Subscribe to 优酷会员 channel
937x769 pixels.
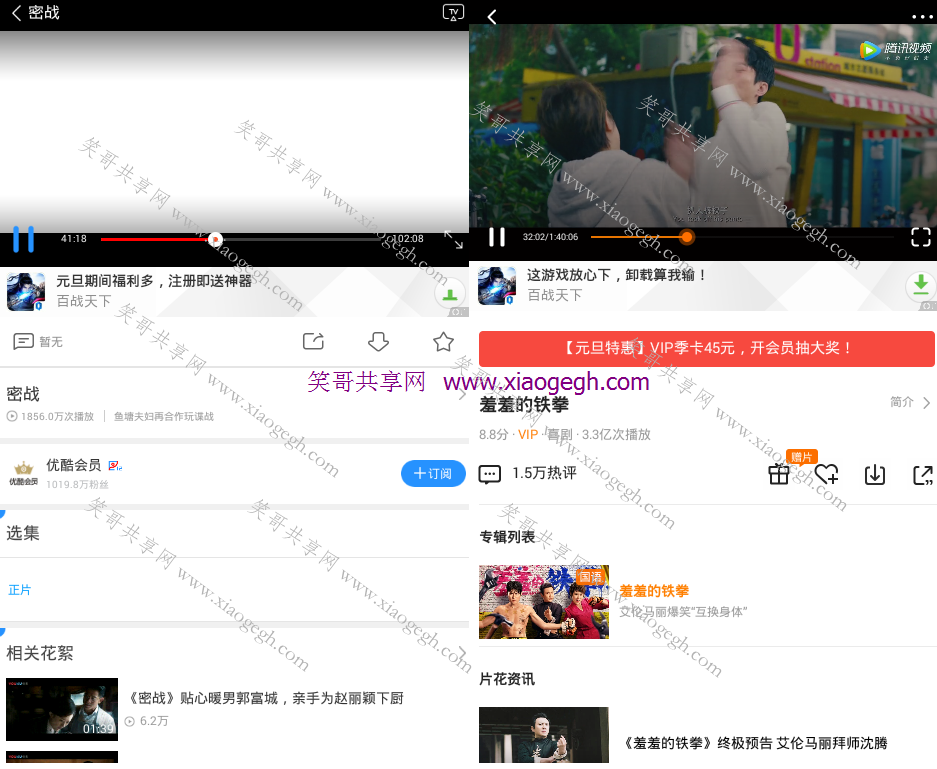click(433, 473)
